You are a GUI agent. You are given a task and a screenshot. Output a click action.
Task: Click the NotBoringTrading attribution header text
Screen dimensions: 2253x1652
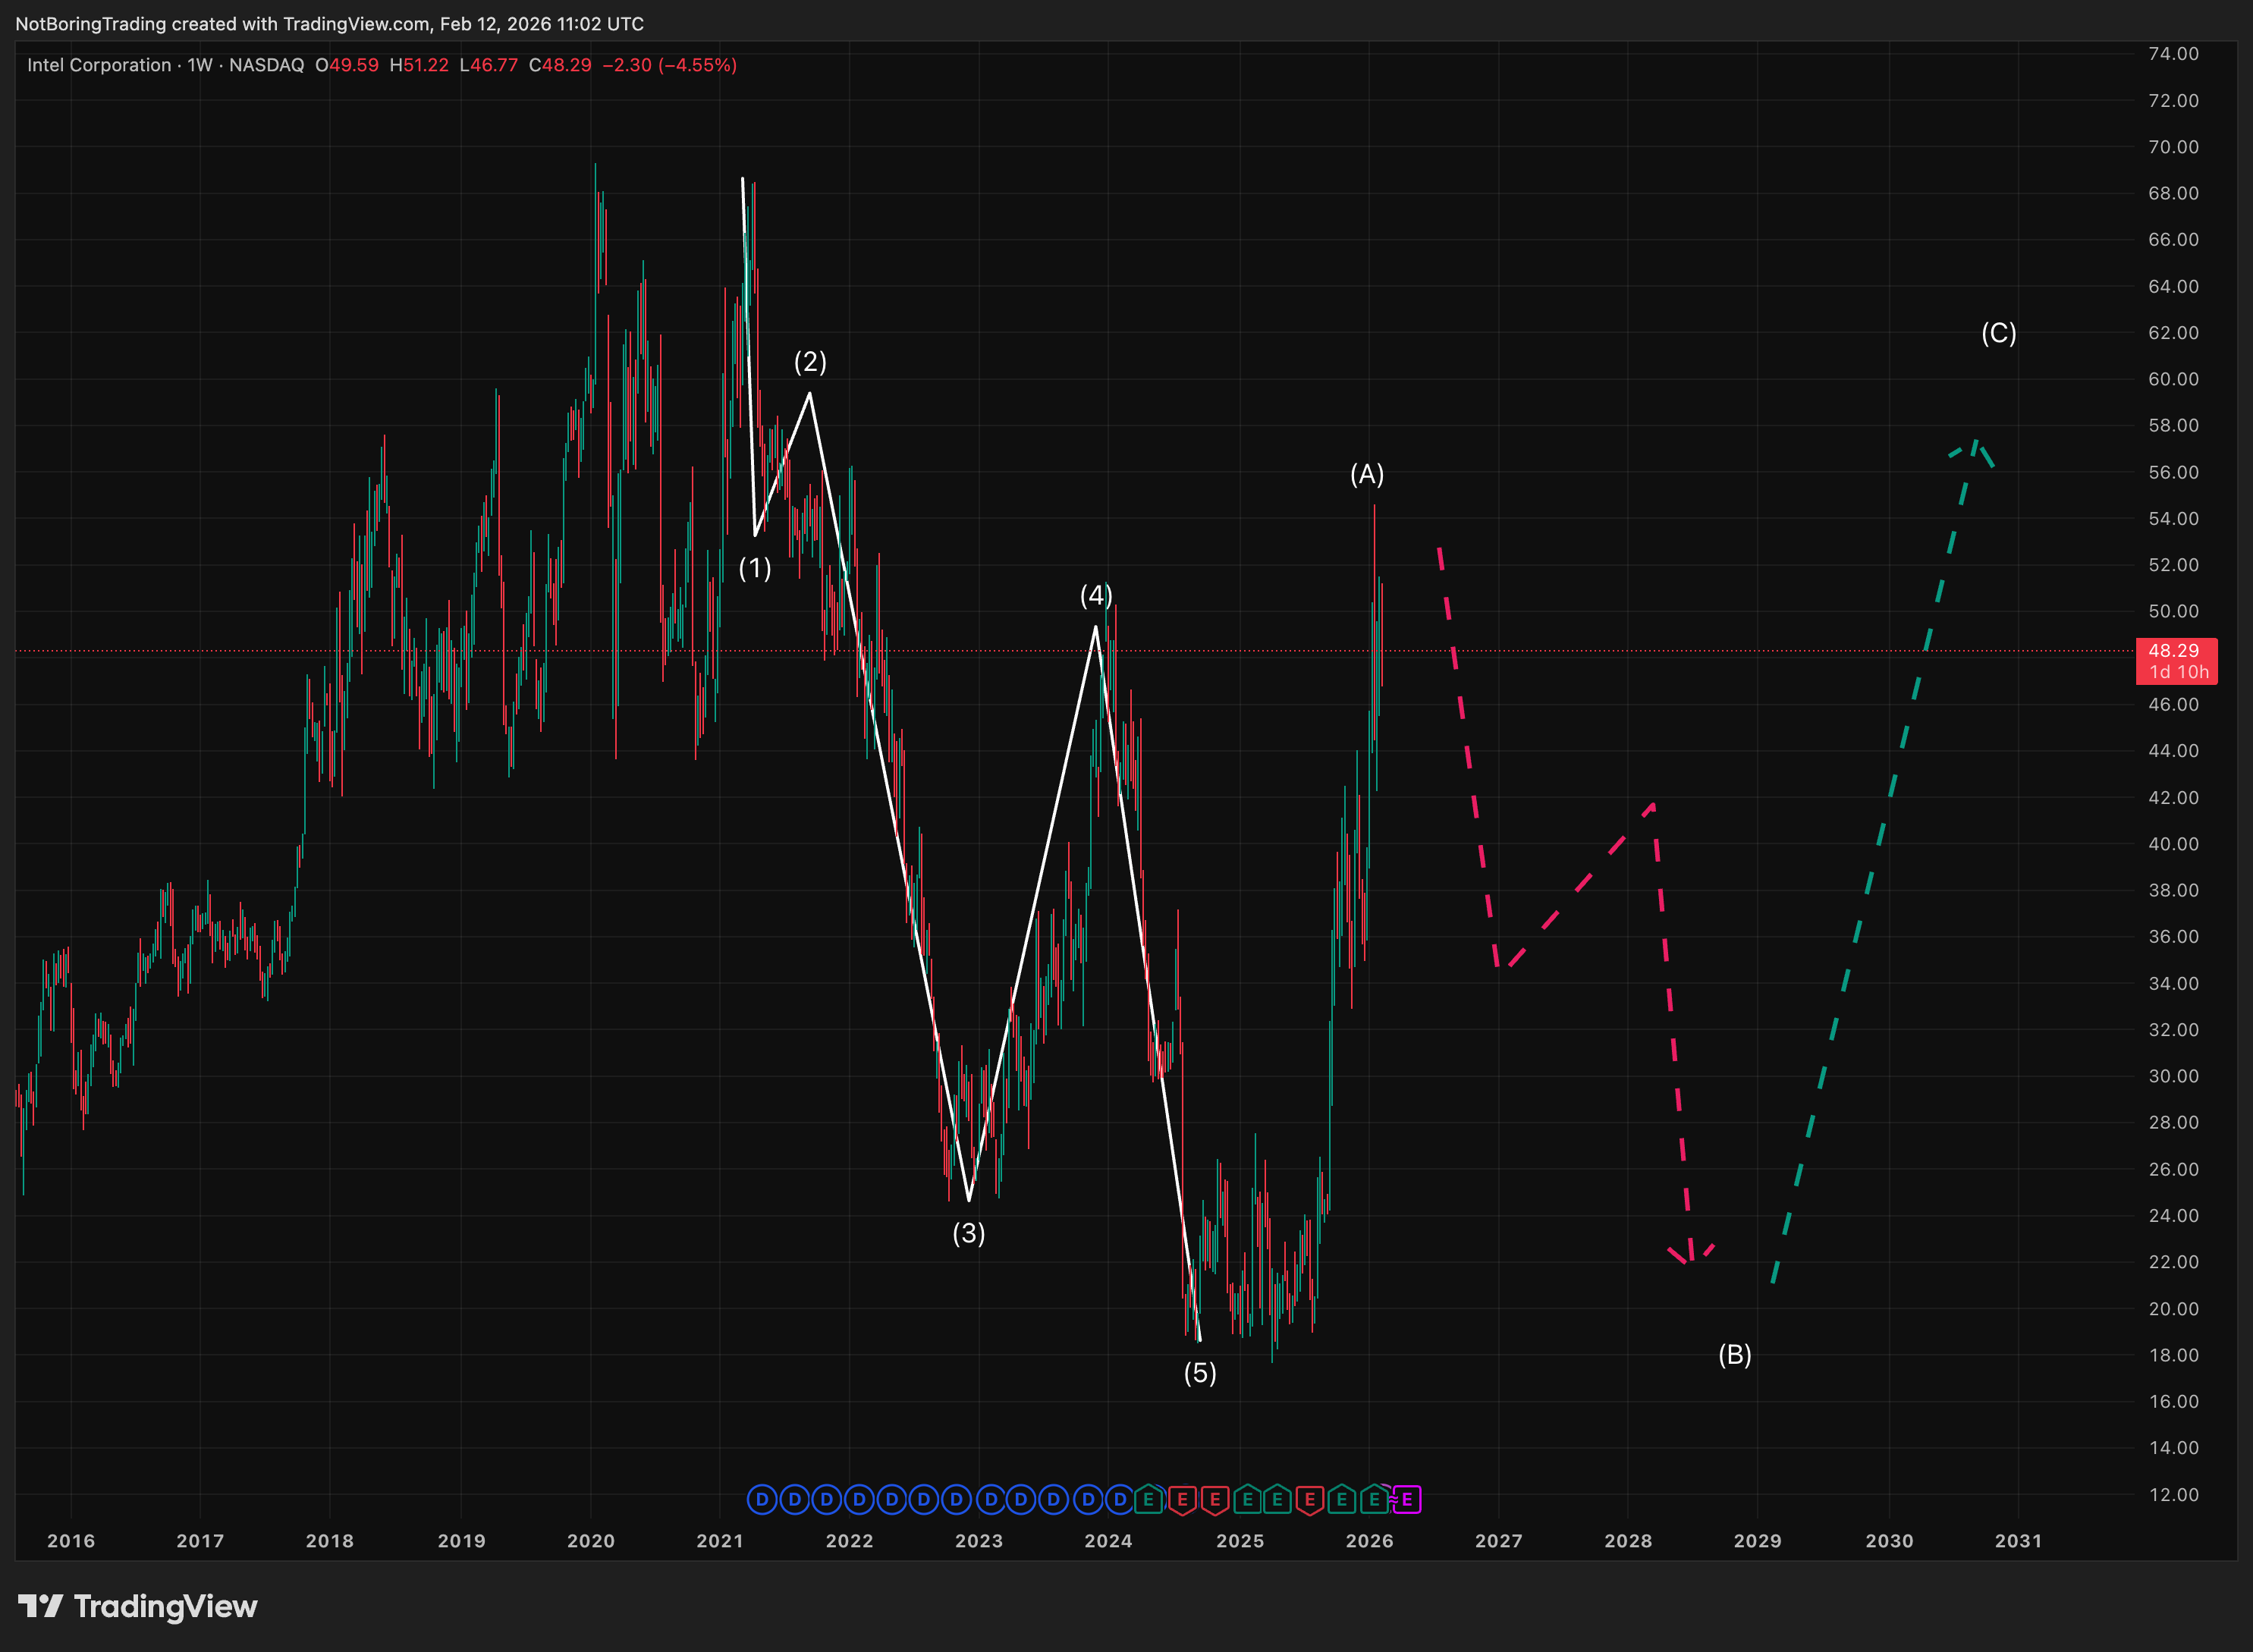(x=329, y=24)
